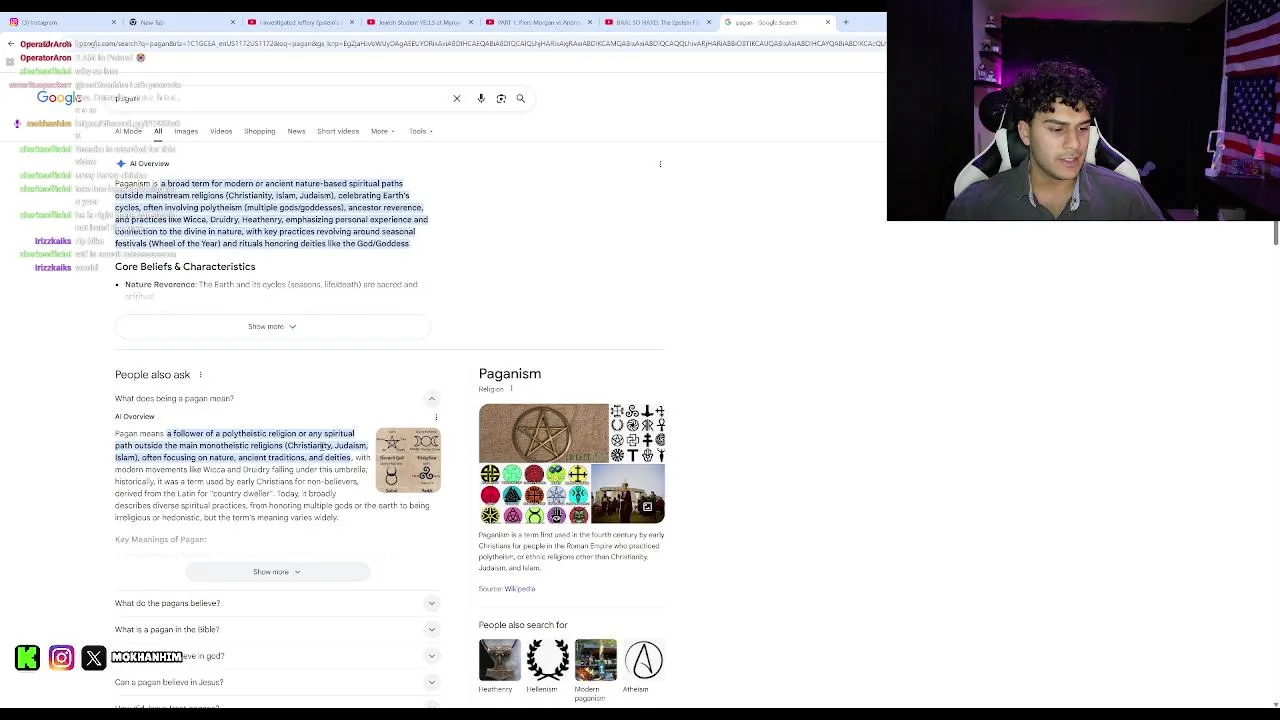
Task: Click the magnifier search icon
Action: click(x=521, y=99)
